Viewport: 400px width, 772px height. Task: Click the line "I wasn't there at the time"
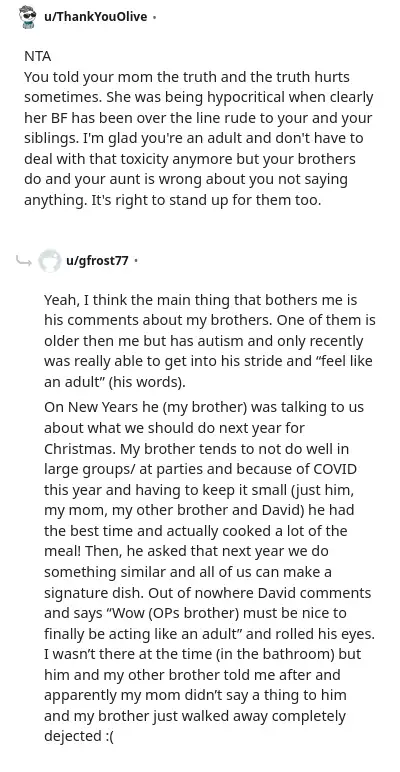pyautogui.click(x=202, y=654)
